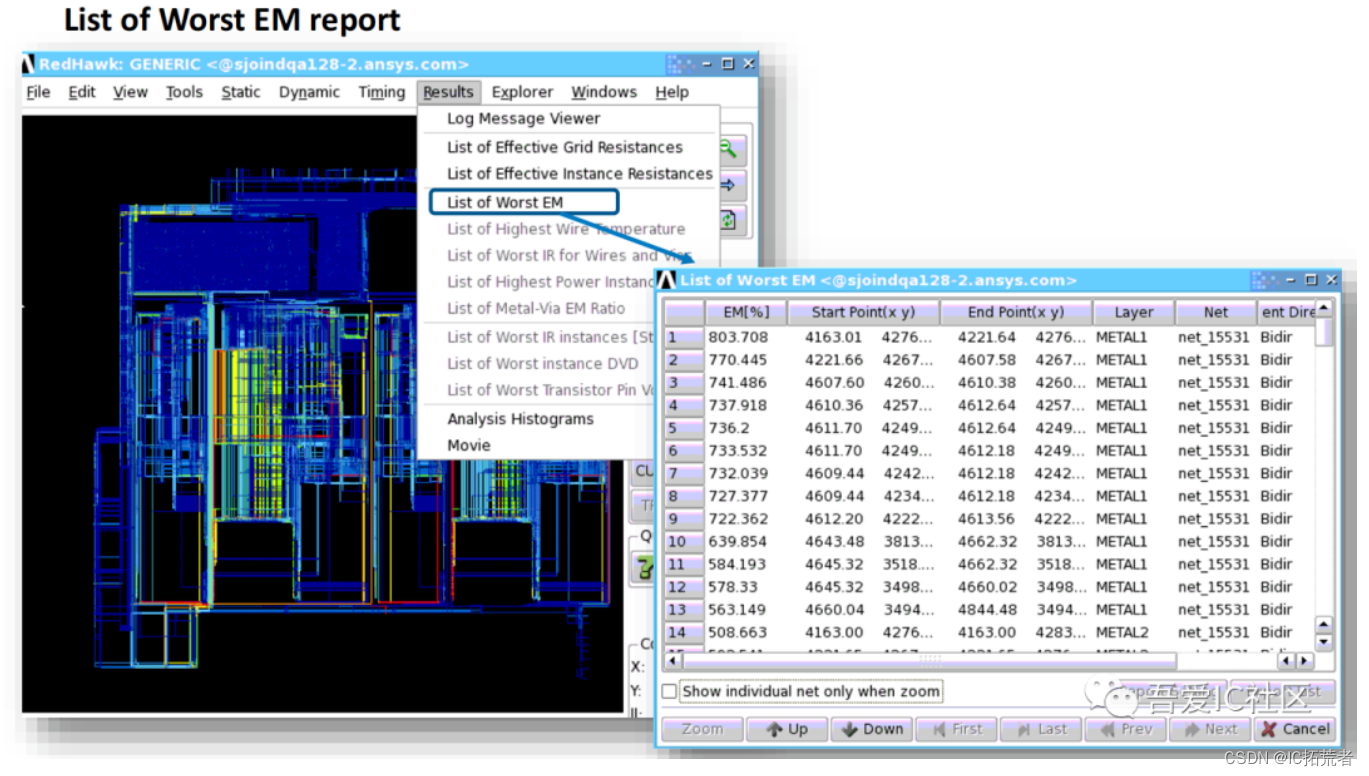Click the horizontal scrollbar left arrow
1369x776 pixels.
click(673, 661)
